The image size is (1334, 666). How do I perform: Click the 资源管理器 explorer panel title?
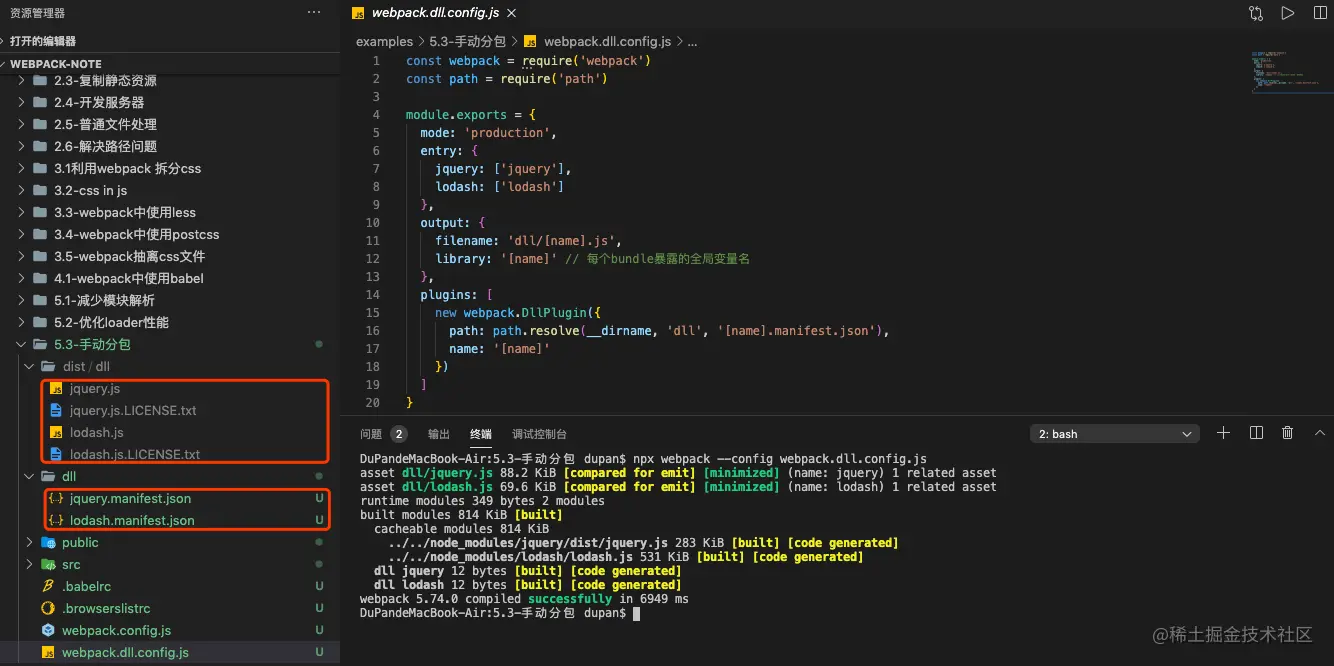point(38,13)
